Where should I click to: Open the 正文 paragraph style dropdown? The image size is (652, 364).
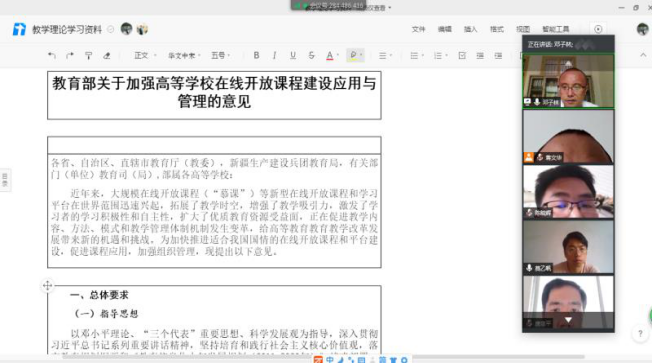coord(145,55)
